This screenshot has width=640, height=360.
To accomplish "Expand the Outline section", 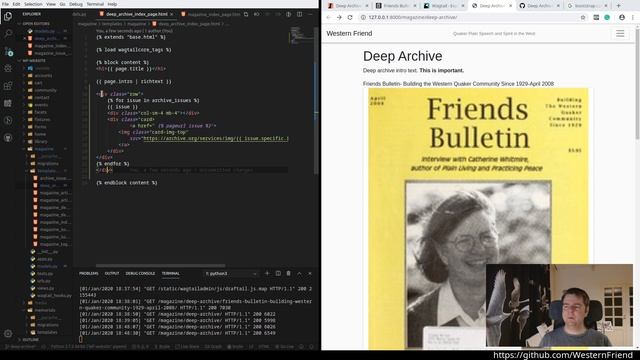I will (31, 340).
